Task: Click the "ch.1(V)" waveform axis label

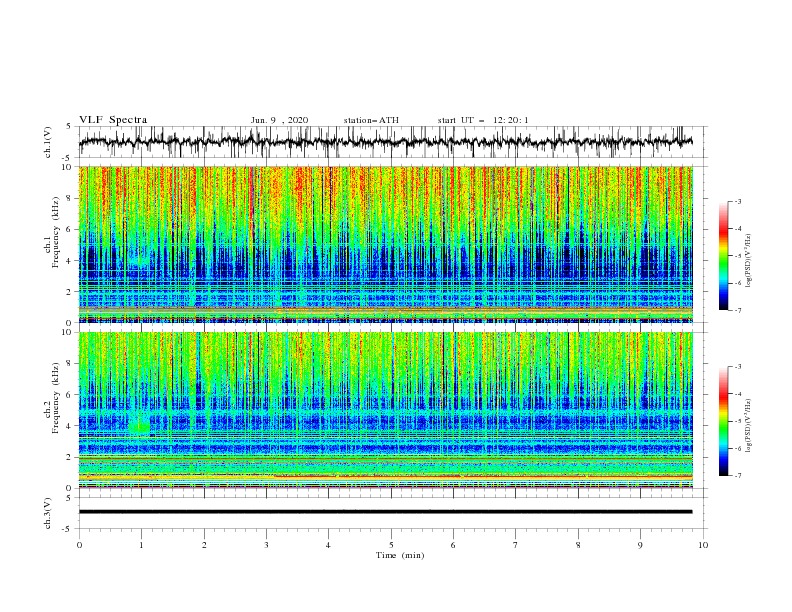Action: pos(48,142)
